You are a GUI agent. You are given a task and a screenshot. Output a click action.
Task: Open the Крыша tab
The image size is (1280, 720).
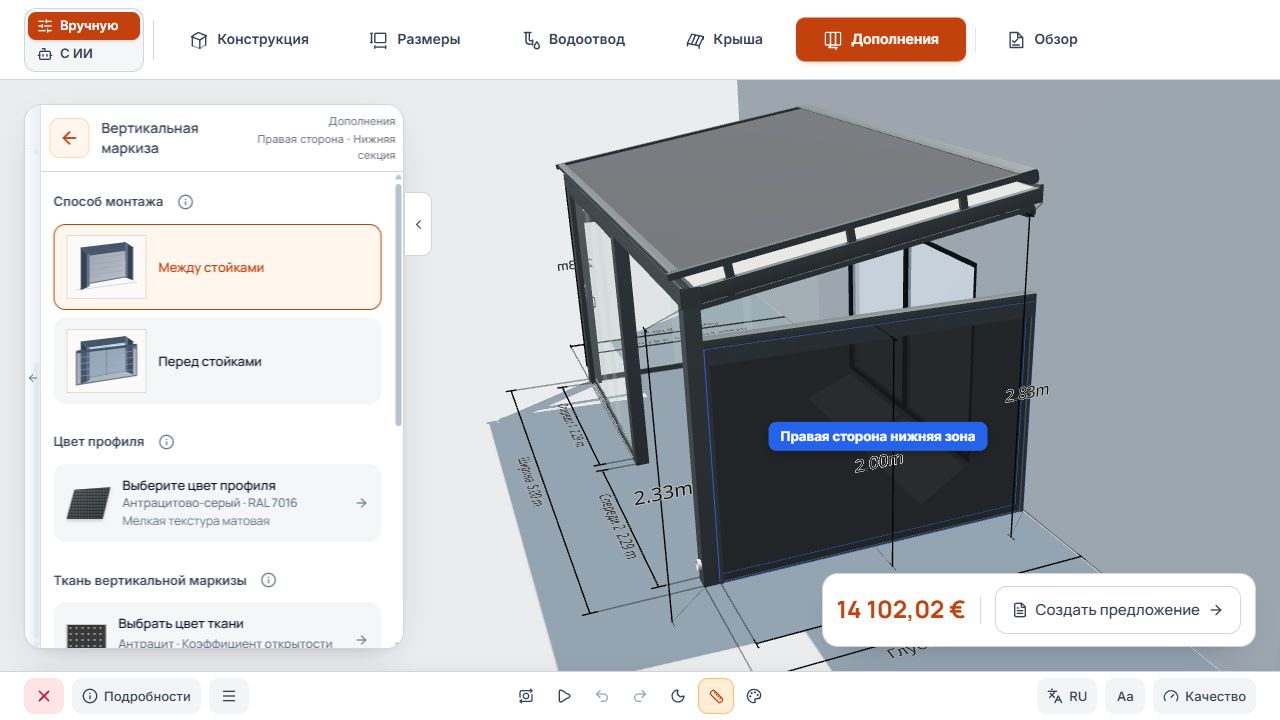(x=724, y=40)
